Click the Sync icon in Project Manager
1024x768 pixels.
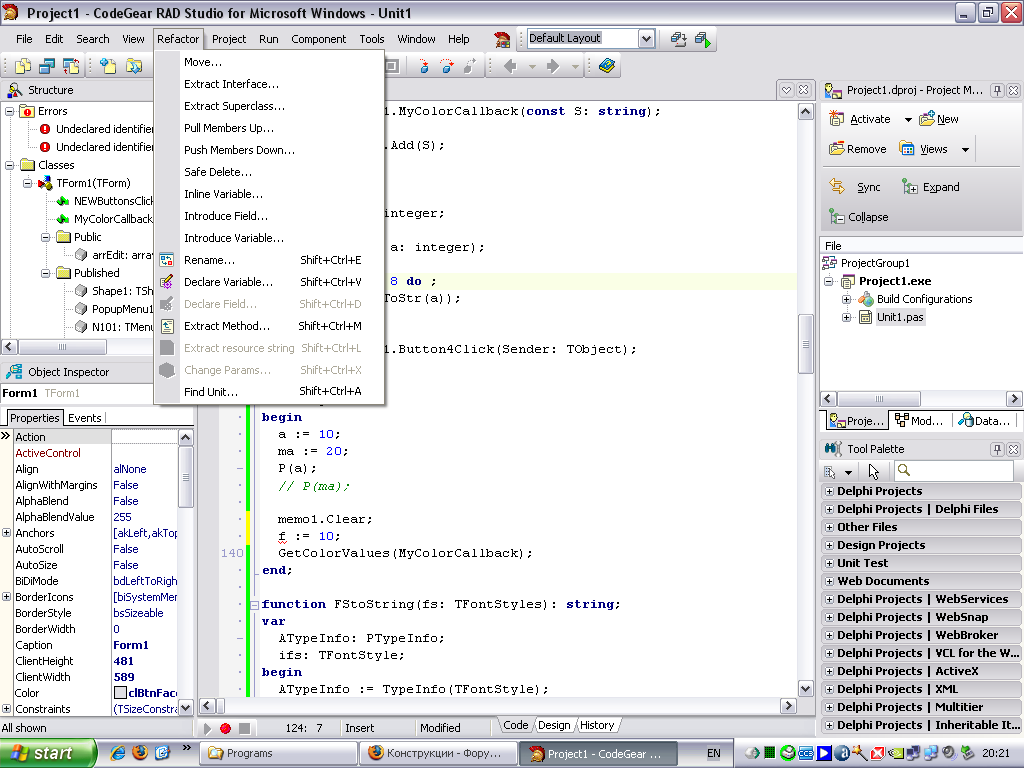pos(838,187)
